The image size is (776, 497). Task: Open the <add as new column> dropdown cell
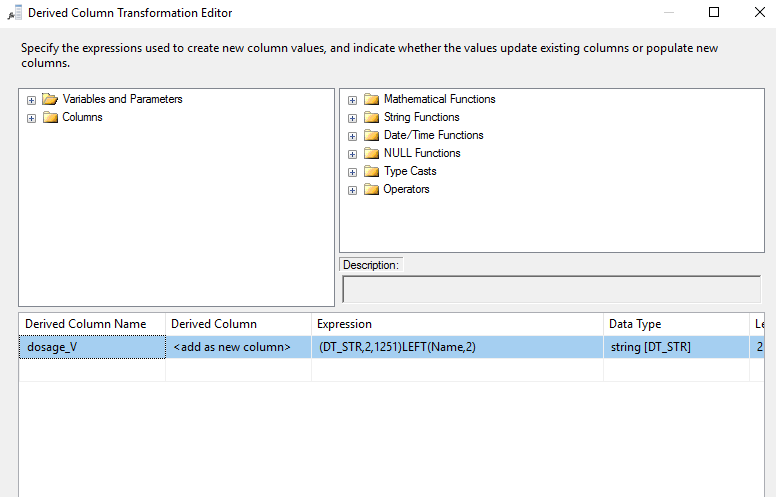[239, 347]
